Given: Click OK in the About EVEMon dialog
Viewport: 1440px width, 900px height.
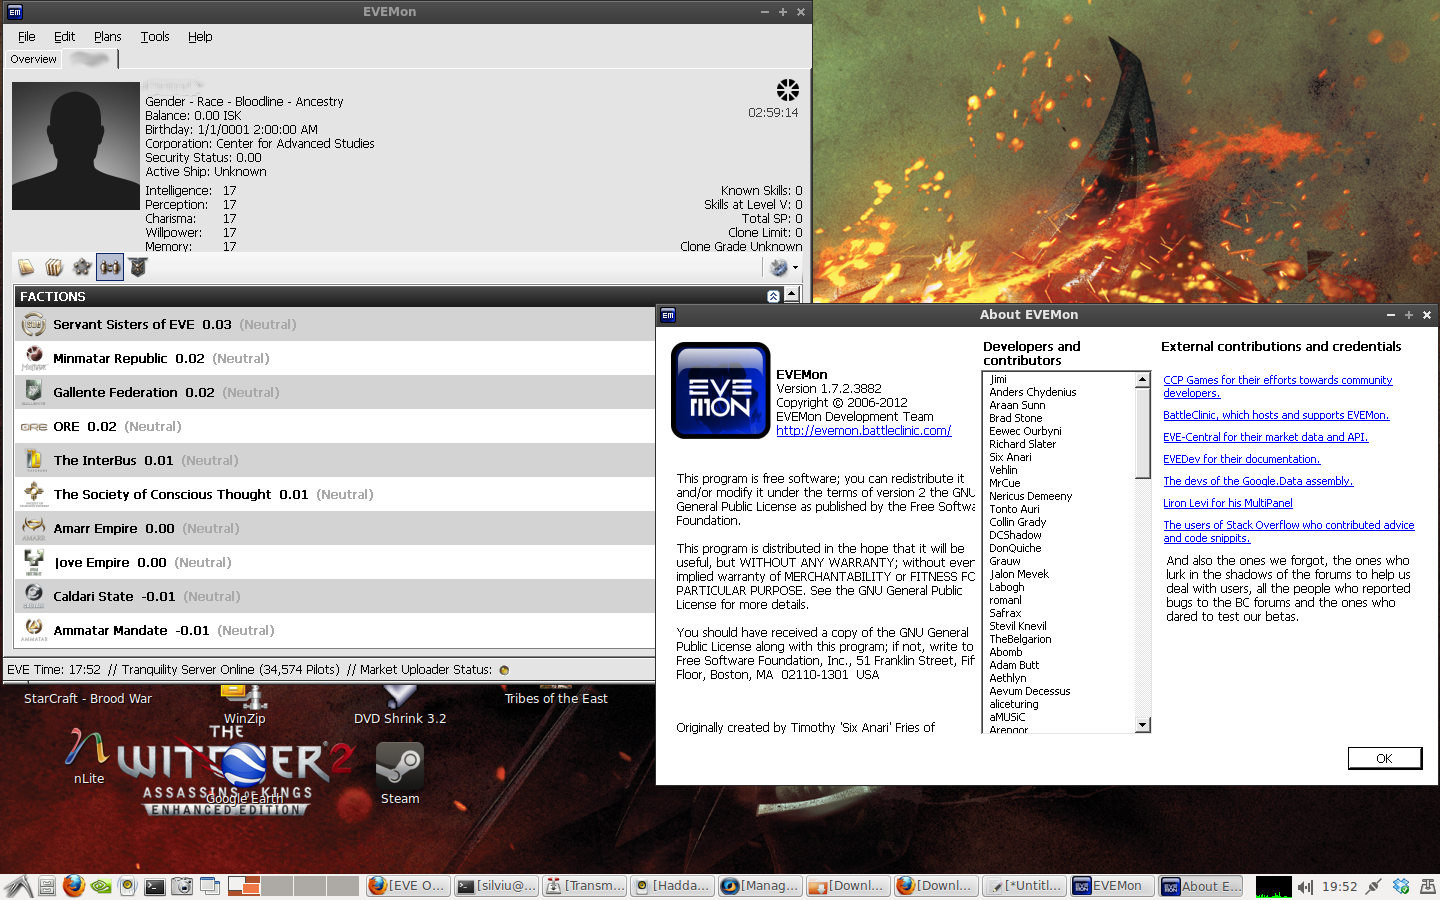Looking at the screenshot, I should (x=1384, y=758).
